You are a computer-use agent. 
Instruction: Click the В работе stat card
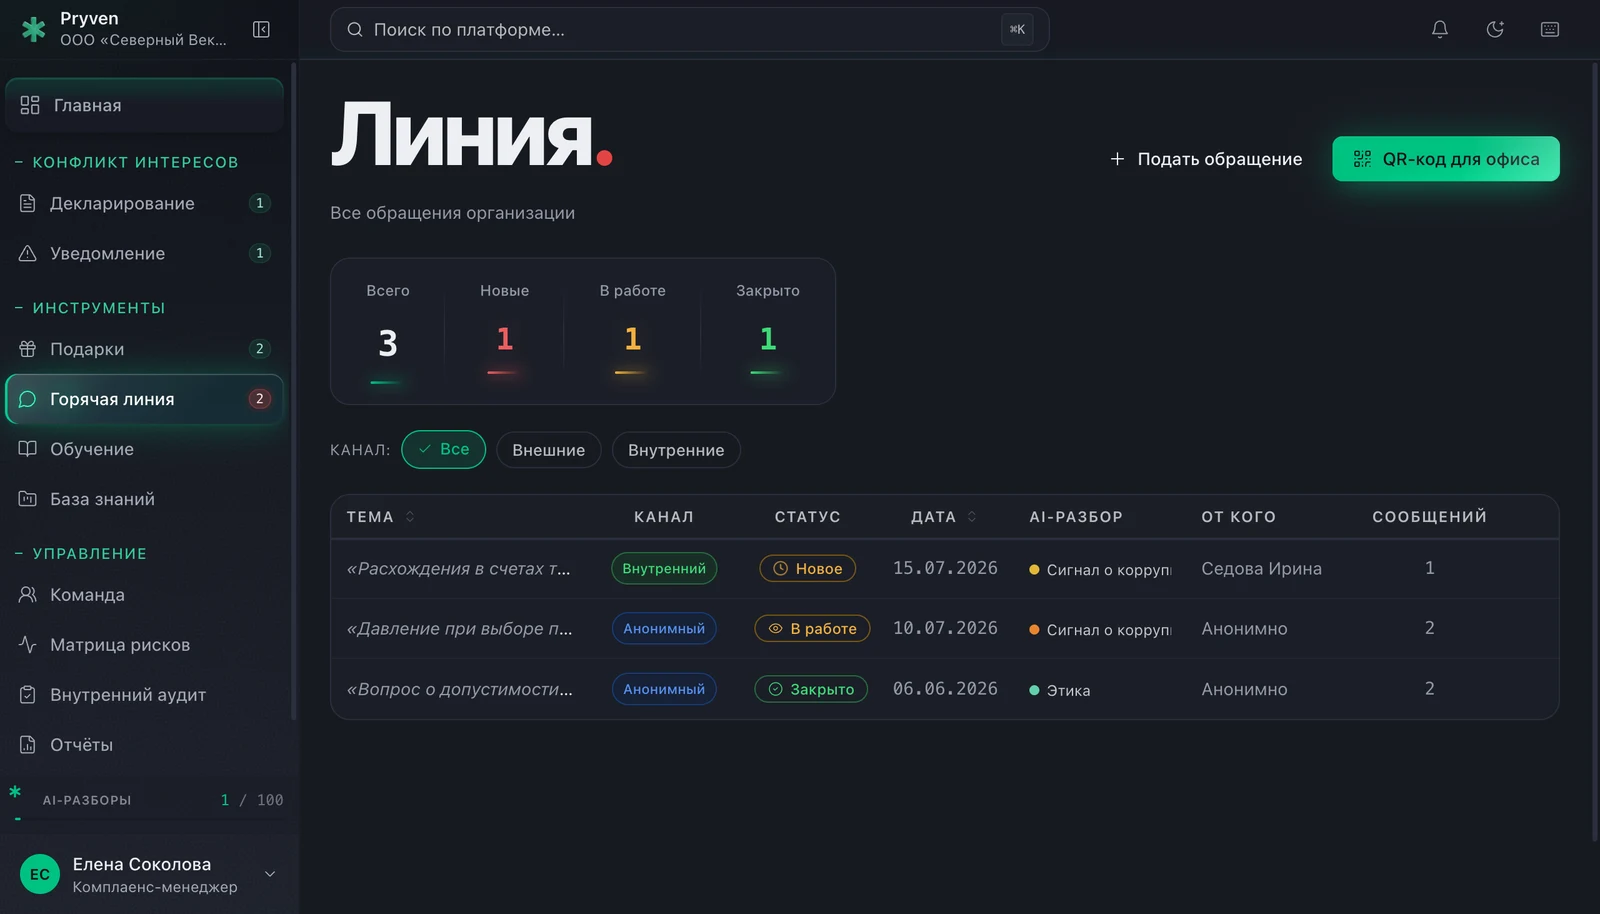point(633,332)
